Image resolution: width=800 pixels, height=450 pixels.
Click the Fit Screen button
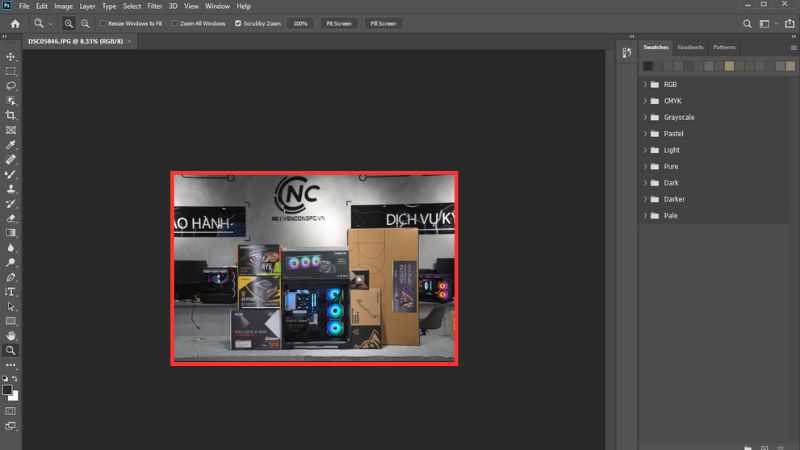(339, 23)
